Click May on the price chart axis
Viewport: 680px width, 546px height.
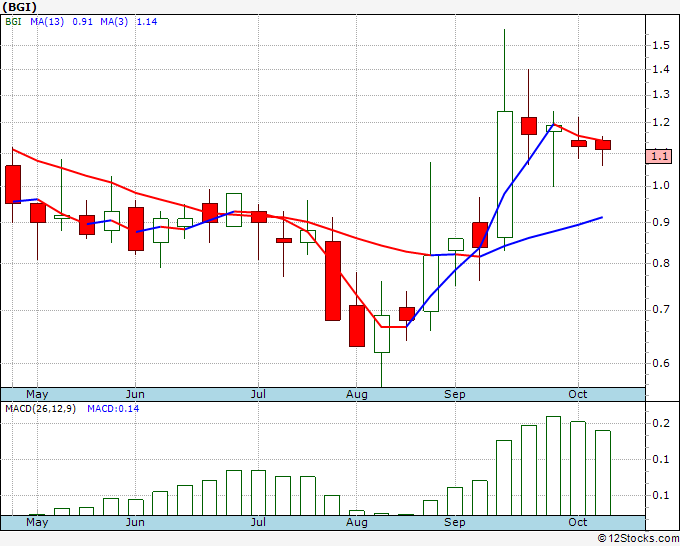click(37, 394)
